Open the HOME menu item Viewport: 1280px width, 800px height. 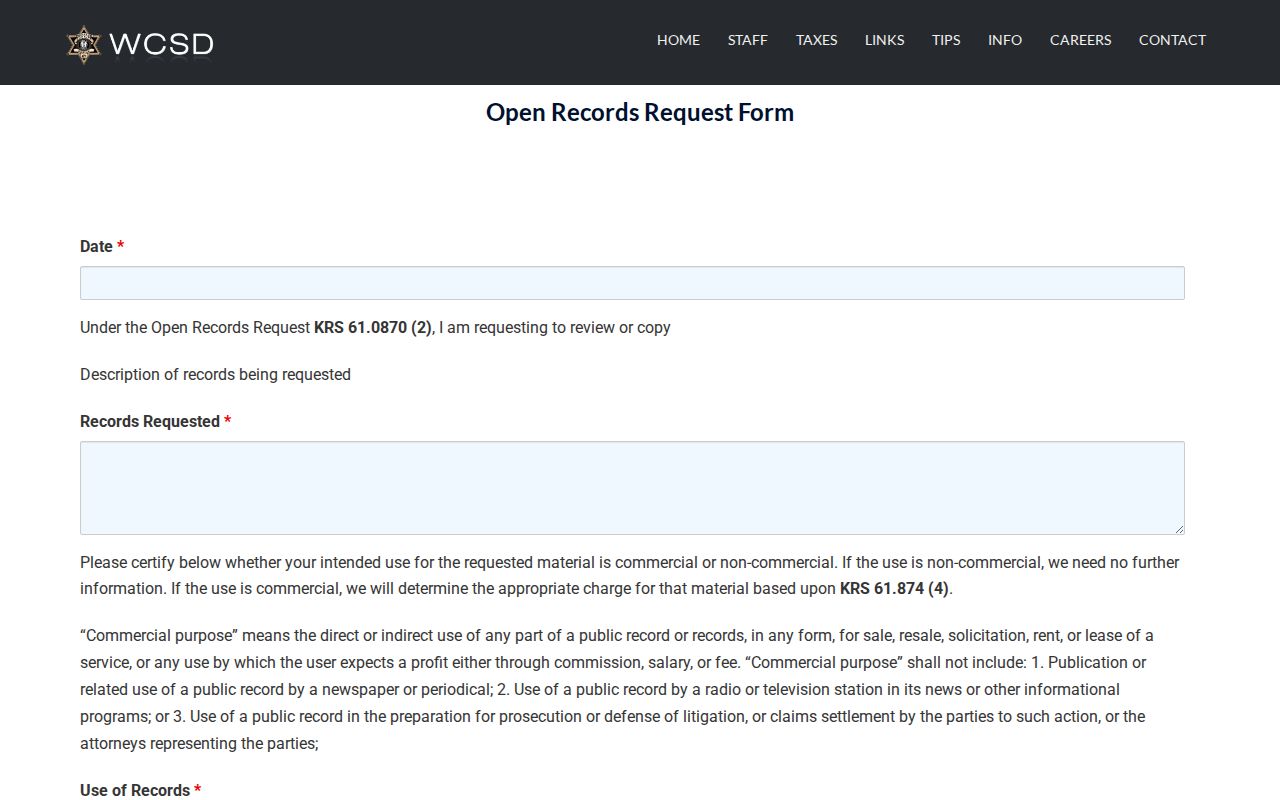click(x=678, y=40)
